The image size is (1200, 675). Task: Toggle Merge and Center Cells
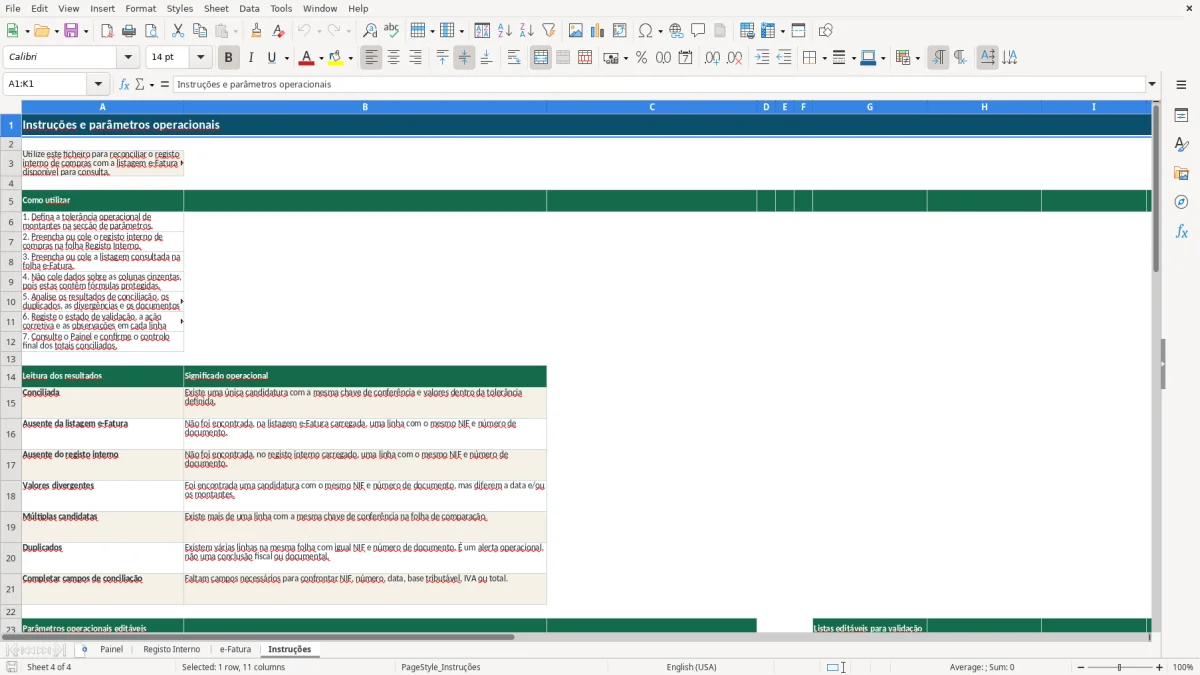pos(541,58)
